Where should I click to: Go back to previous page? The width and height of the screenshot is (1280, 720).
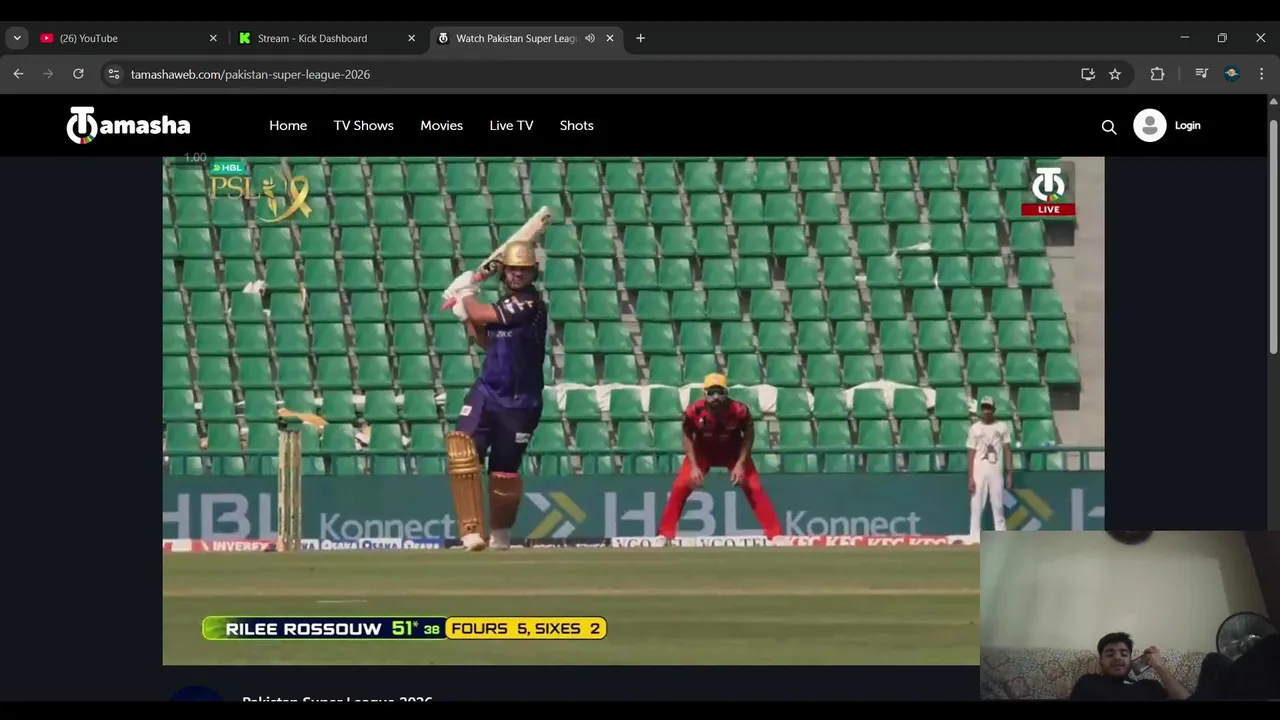[18, 74]
